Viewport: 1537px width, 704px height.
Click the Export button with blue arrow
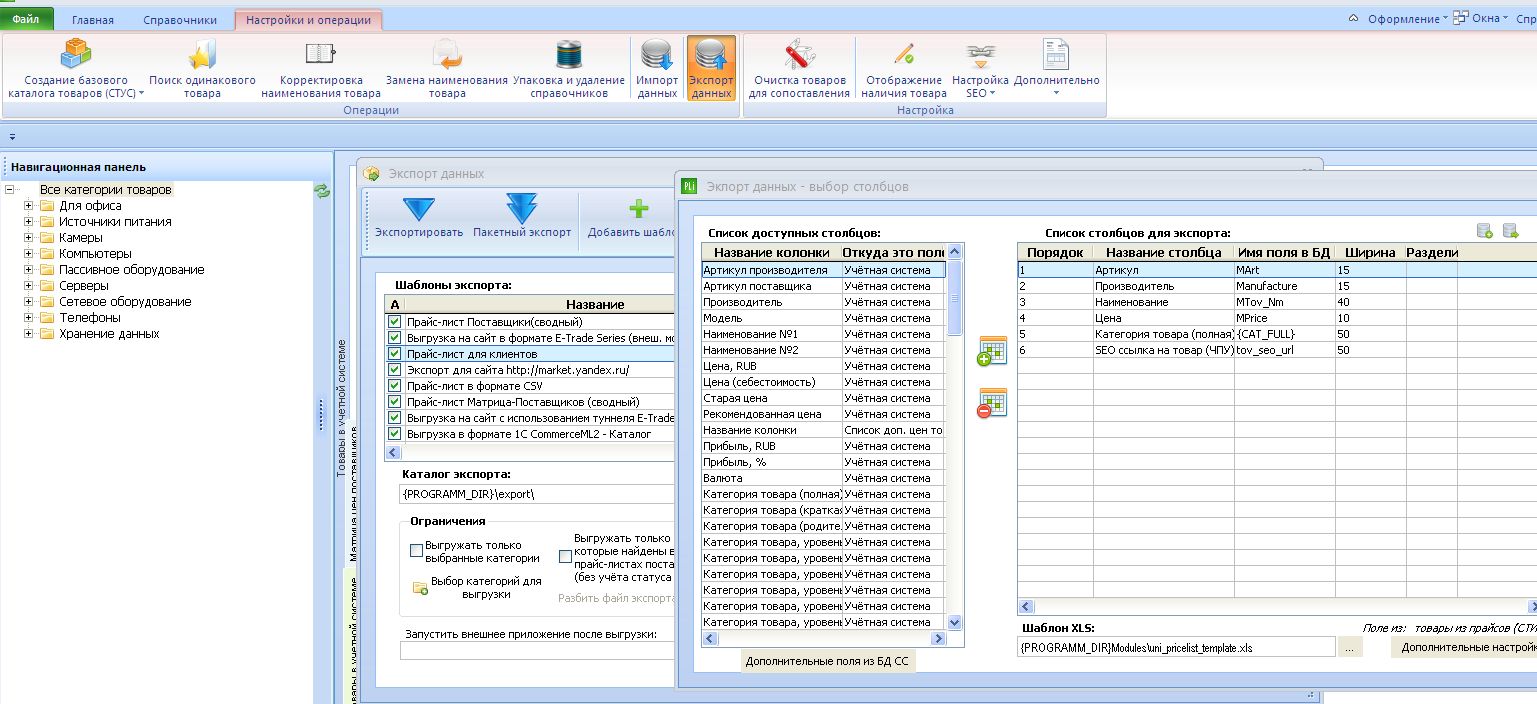point(419,218)
